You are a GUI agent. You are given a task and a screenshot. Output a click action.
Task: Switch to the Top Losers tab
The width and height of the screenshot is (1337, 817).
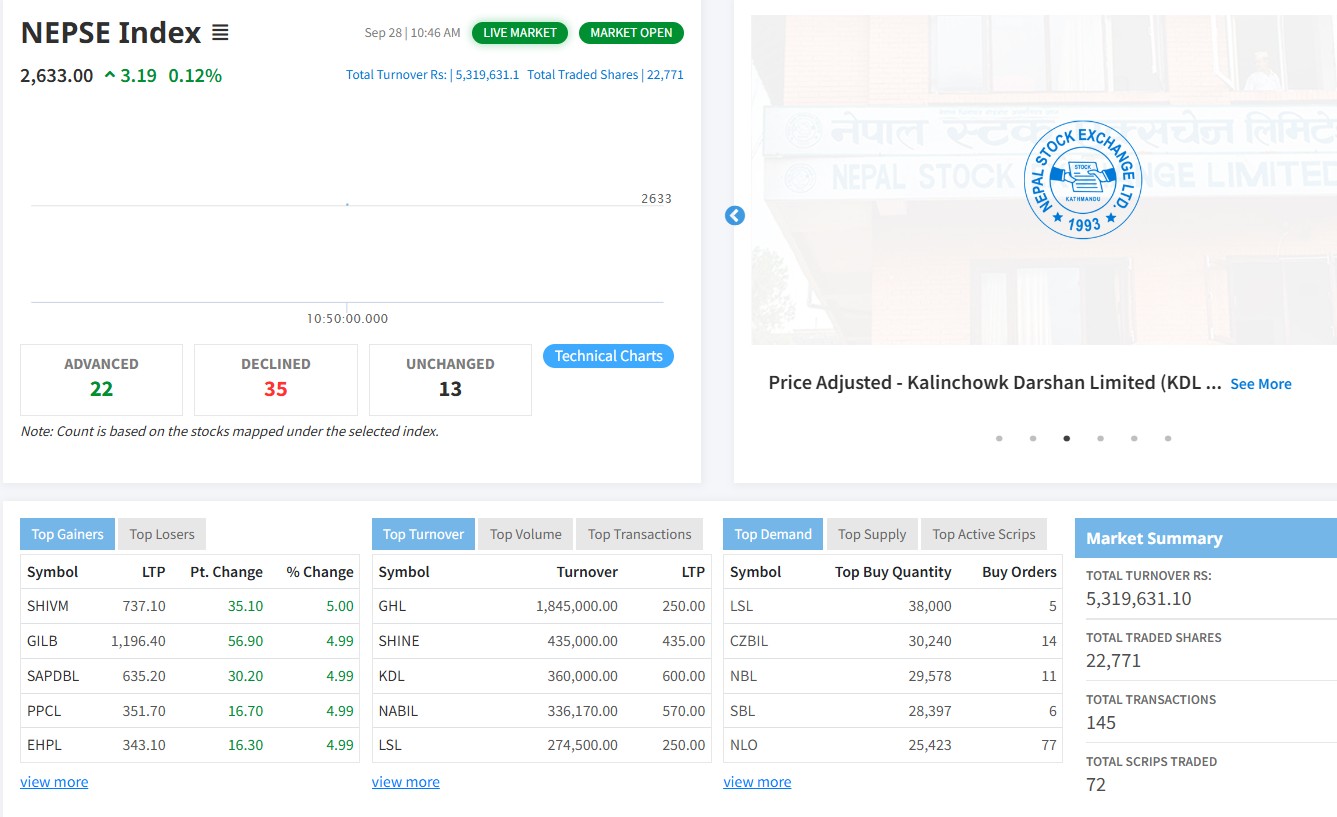pyautogui.click(x=162, y=534)
